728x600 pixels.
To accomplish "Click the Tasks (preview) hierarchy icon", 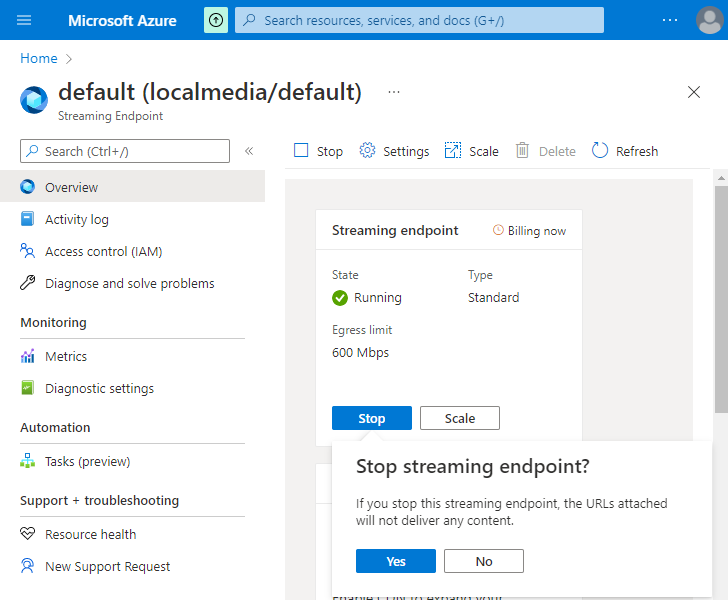I will click(x=27, y=461).
